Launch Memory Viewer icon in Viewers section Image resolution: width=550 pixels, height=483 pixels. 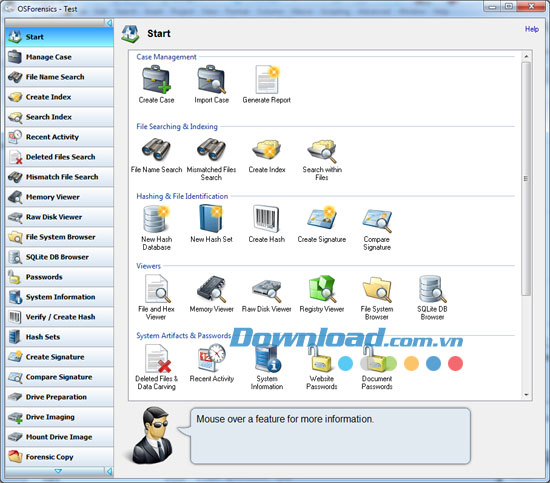[212, 290]
